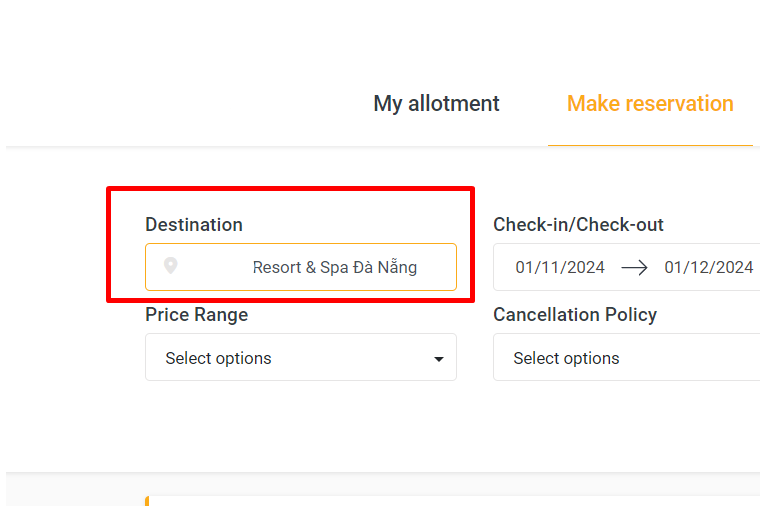Click "Select options" text under Price Range
Viewport: 783px width, 513px height.
point(218,358)
